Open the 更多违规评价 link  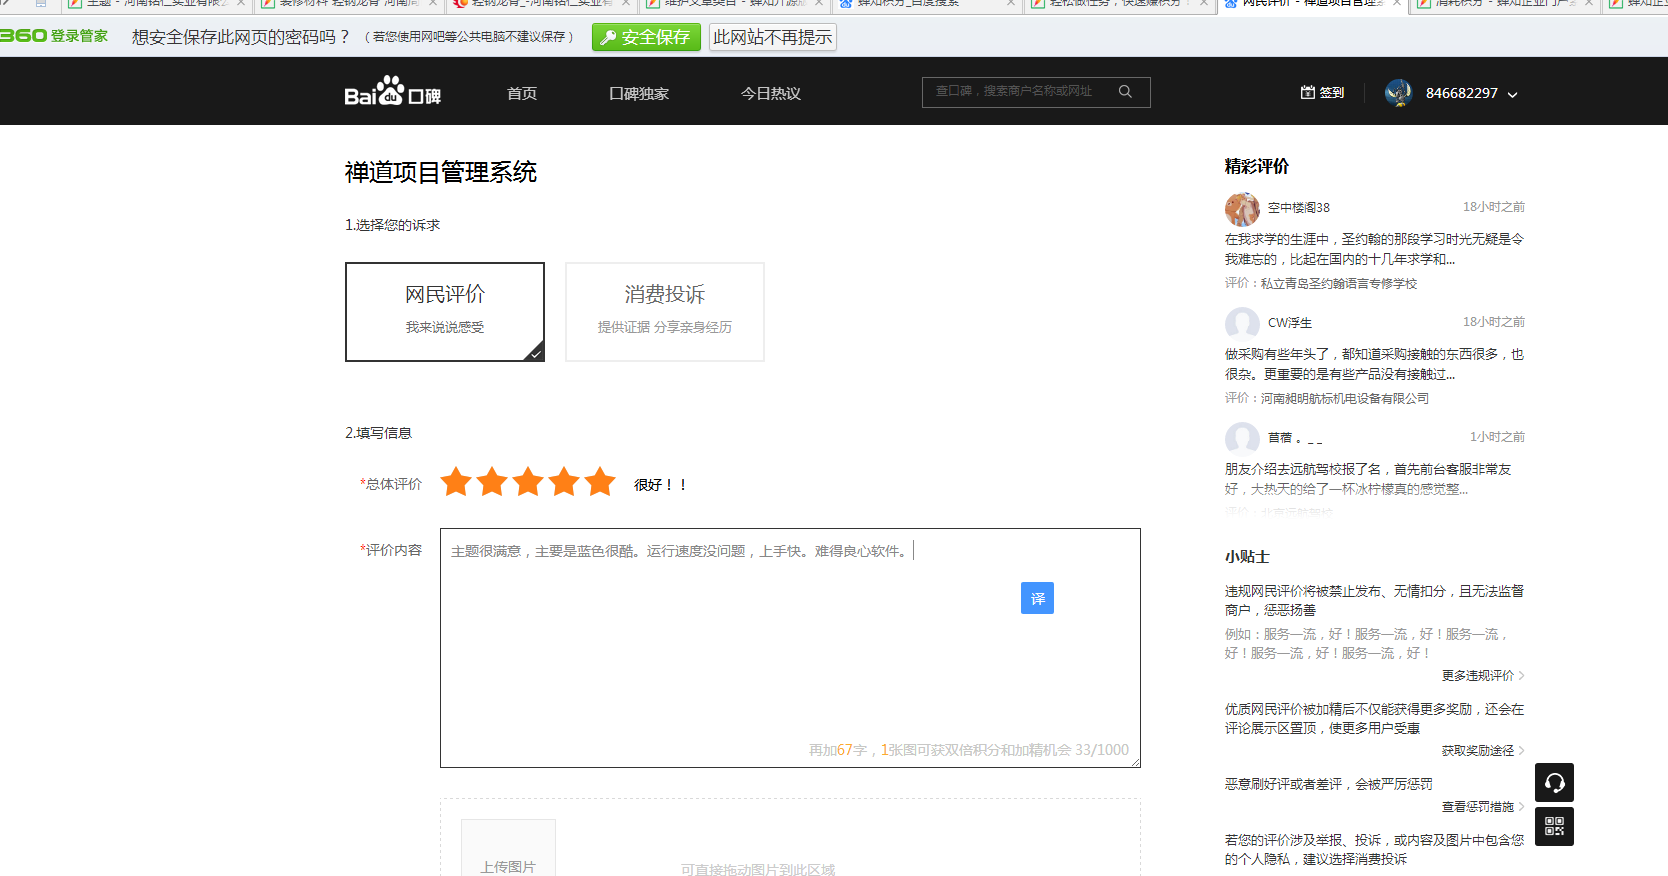(x=1478, y=676)
